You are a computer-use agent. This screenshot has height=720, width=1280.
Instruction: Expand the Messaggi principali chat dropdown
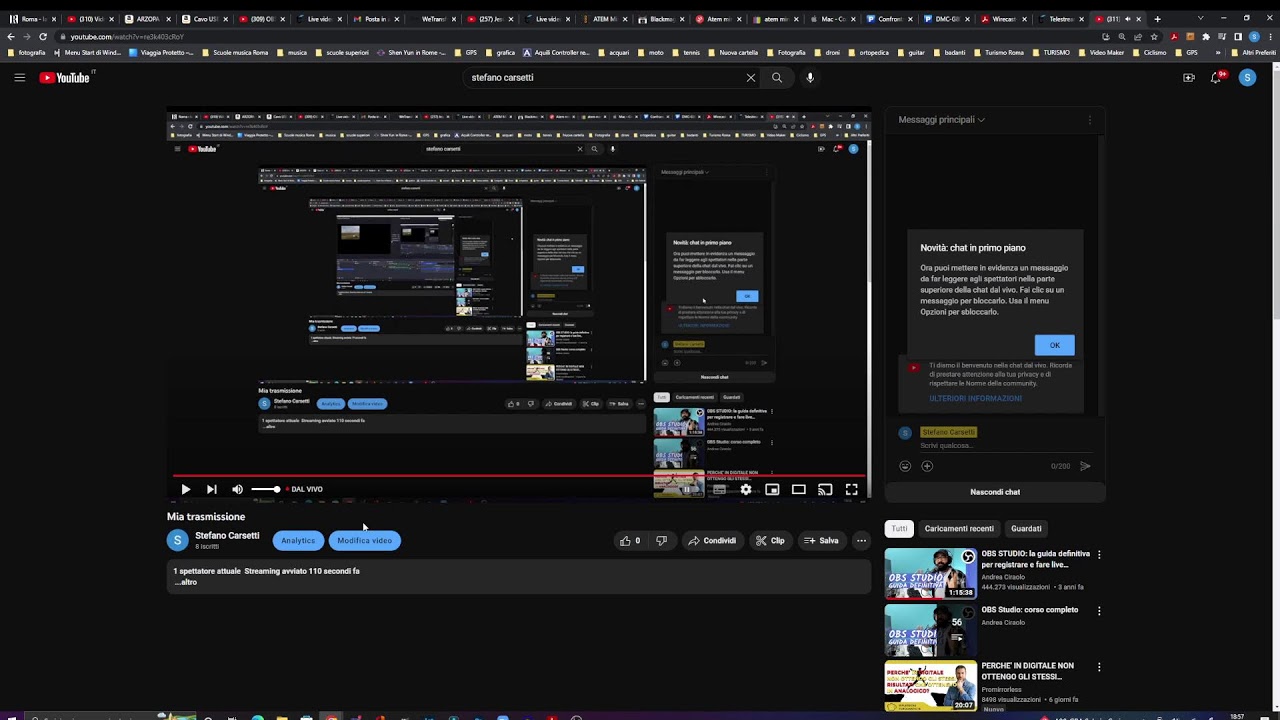pyautogui.click(x=941, y=120)
